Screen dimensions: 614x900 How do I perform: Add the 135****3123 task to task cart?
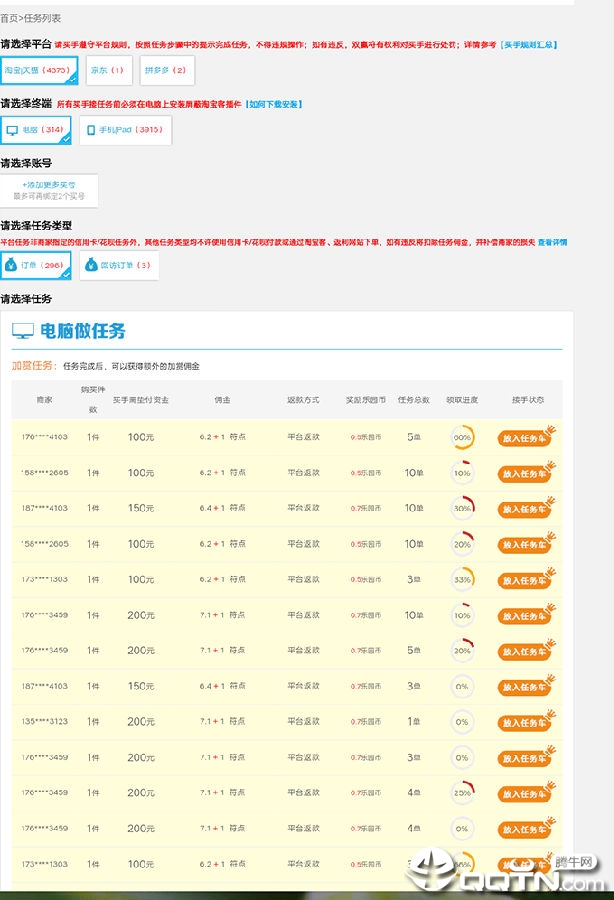[x=526, y=722]
